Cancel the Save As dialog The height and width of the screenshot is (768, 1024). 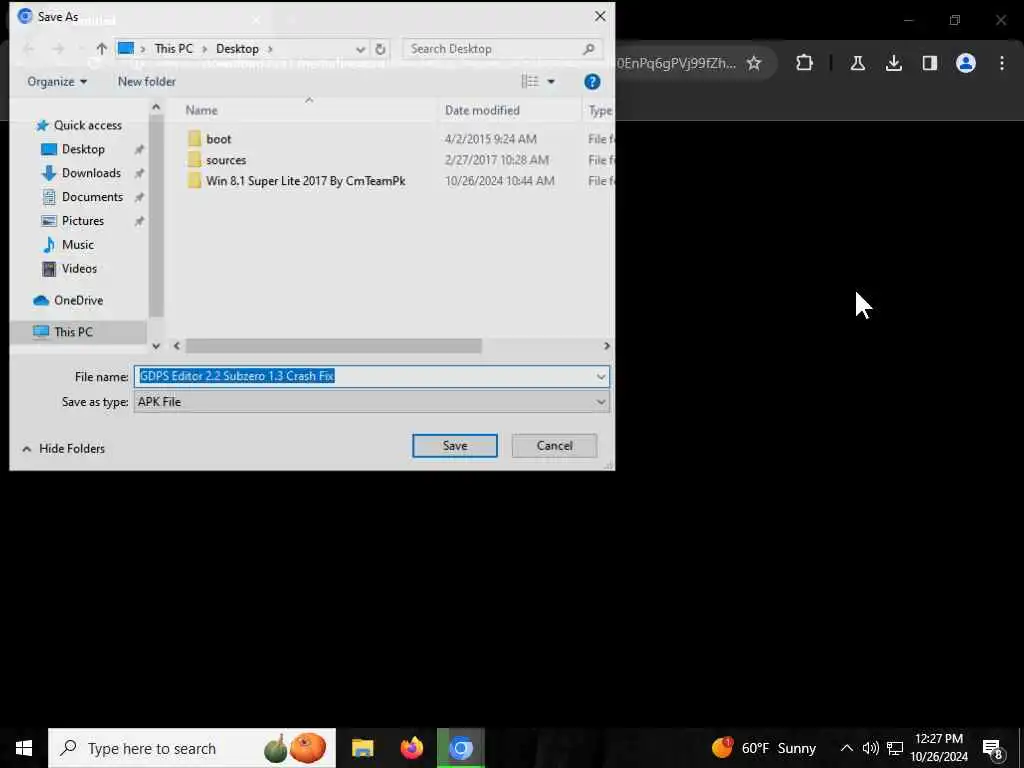point(554,445)
